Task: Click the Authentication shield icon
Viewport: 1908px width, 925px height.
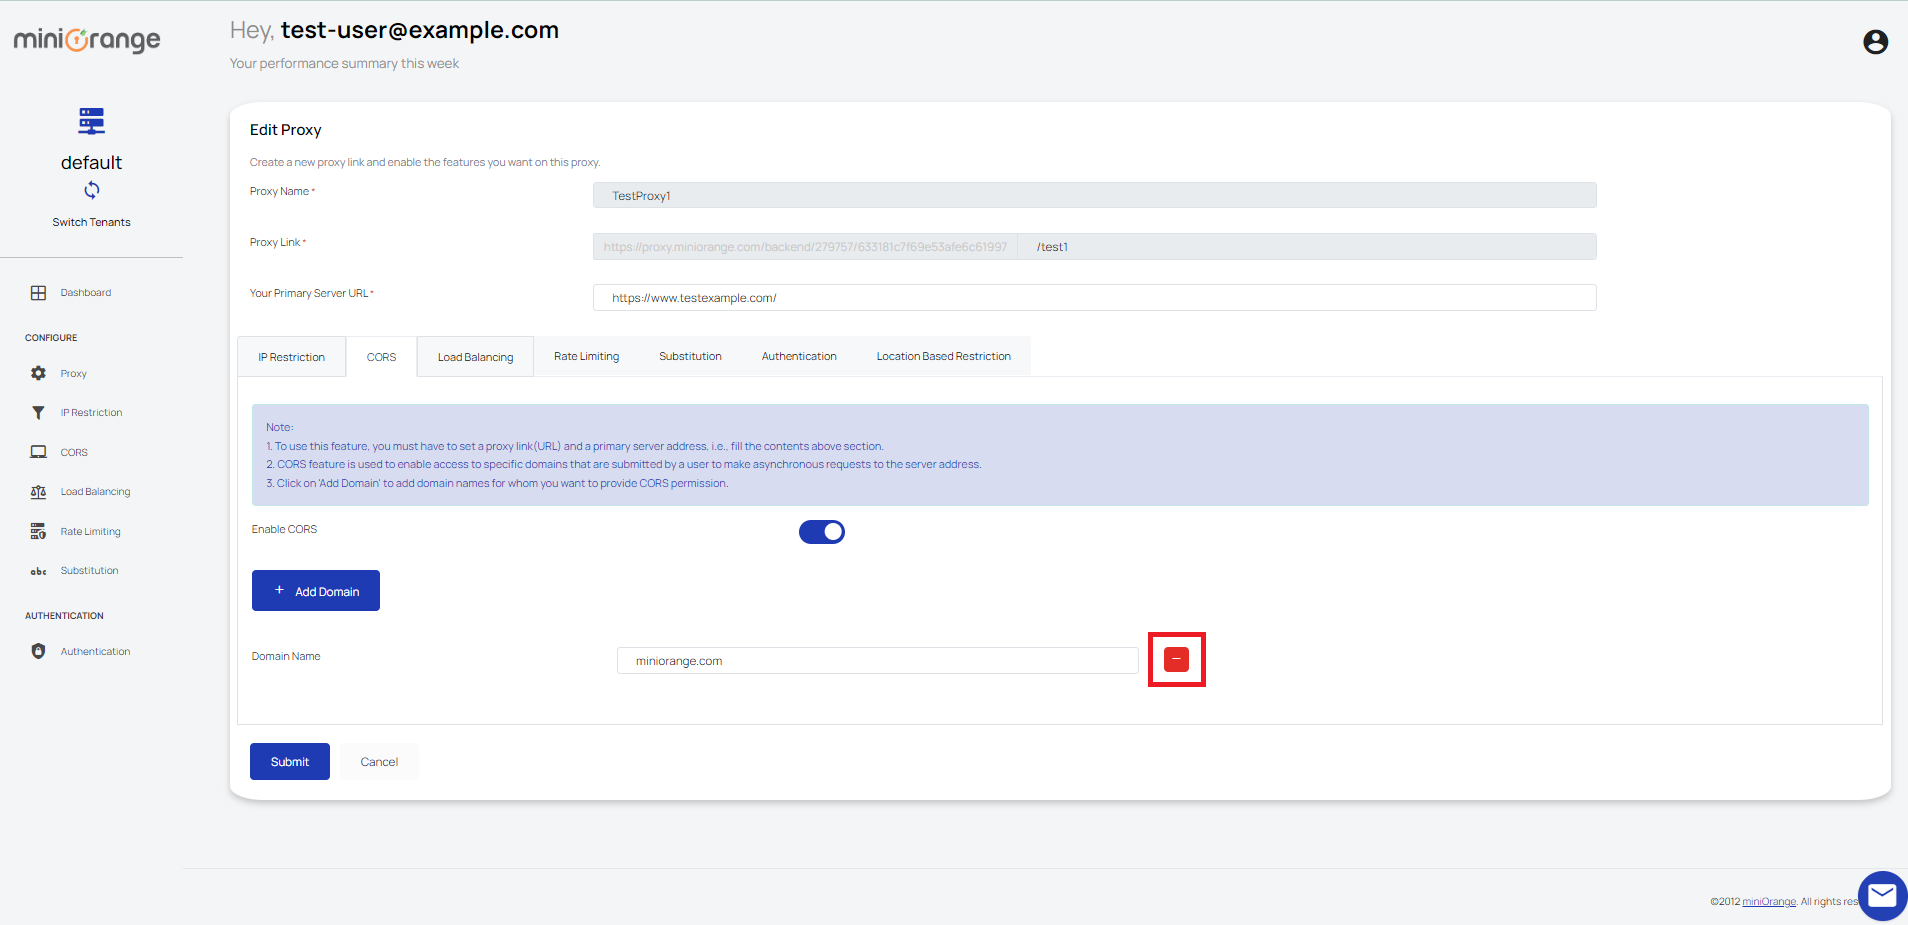Action: 38,651
